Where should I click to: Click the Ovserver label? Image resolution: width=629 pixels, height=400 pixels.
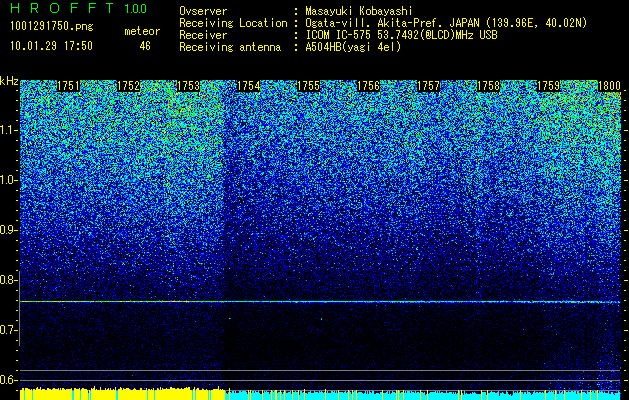(203, 11)
